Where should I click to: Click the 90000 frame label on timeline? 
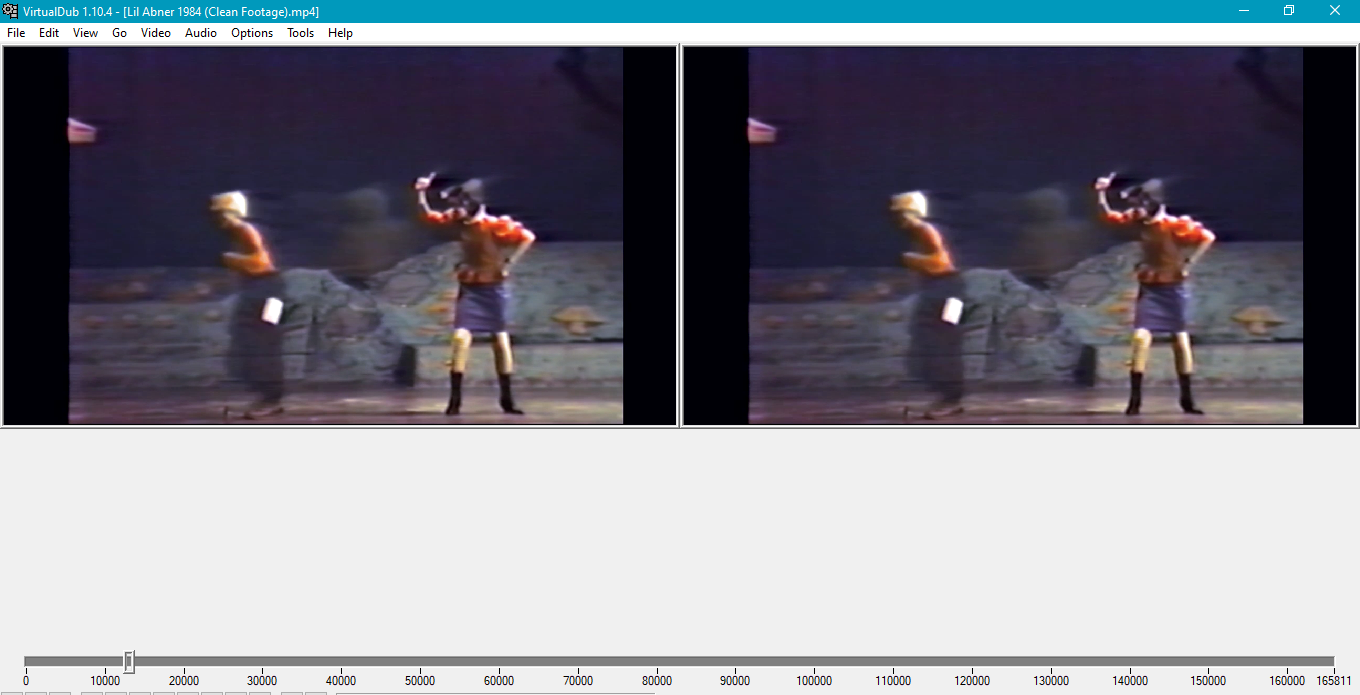click(736, 681)
